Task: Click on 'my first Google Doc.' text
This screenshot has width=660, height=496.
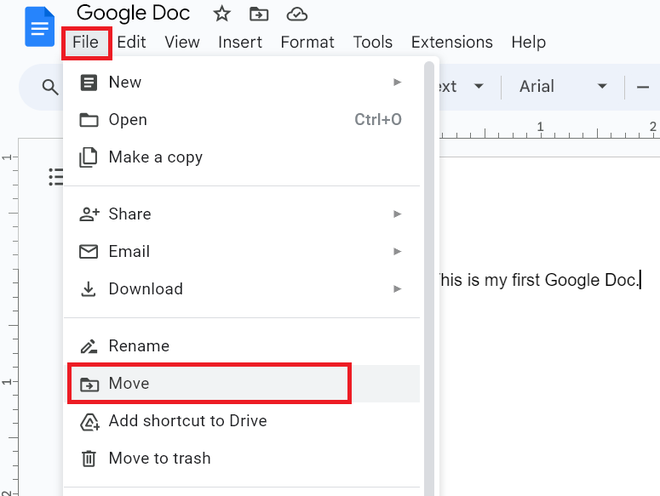Action: 562,280
